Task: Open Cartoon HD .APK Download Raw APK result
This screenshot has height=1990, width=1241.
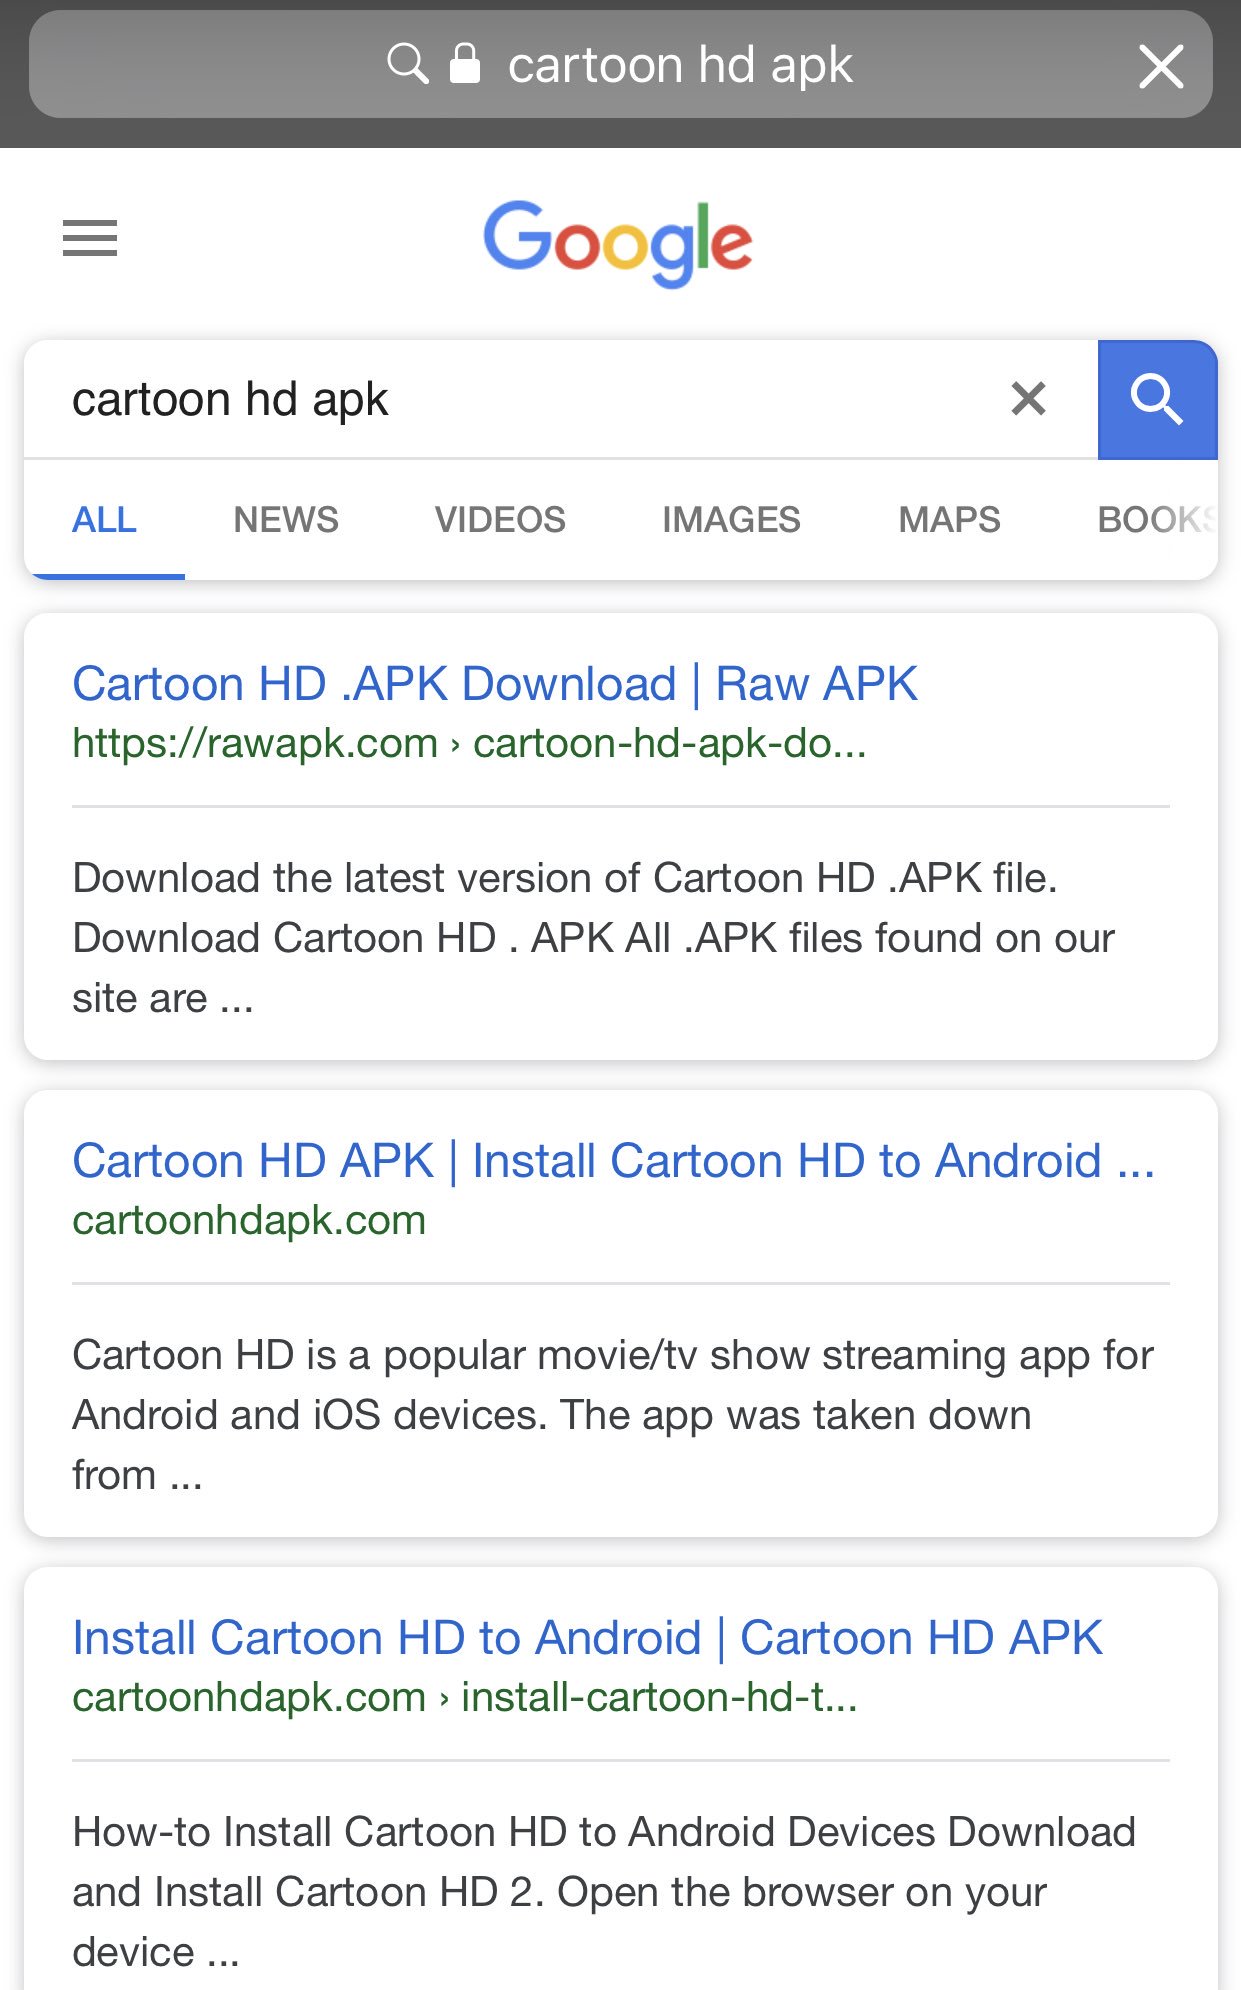Action: (x=495, y=684)
